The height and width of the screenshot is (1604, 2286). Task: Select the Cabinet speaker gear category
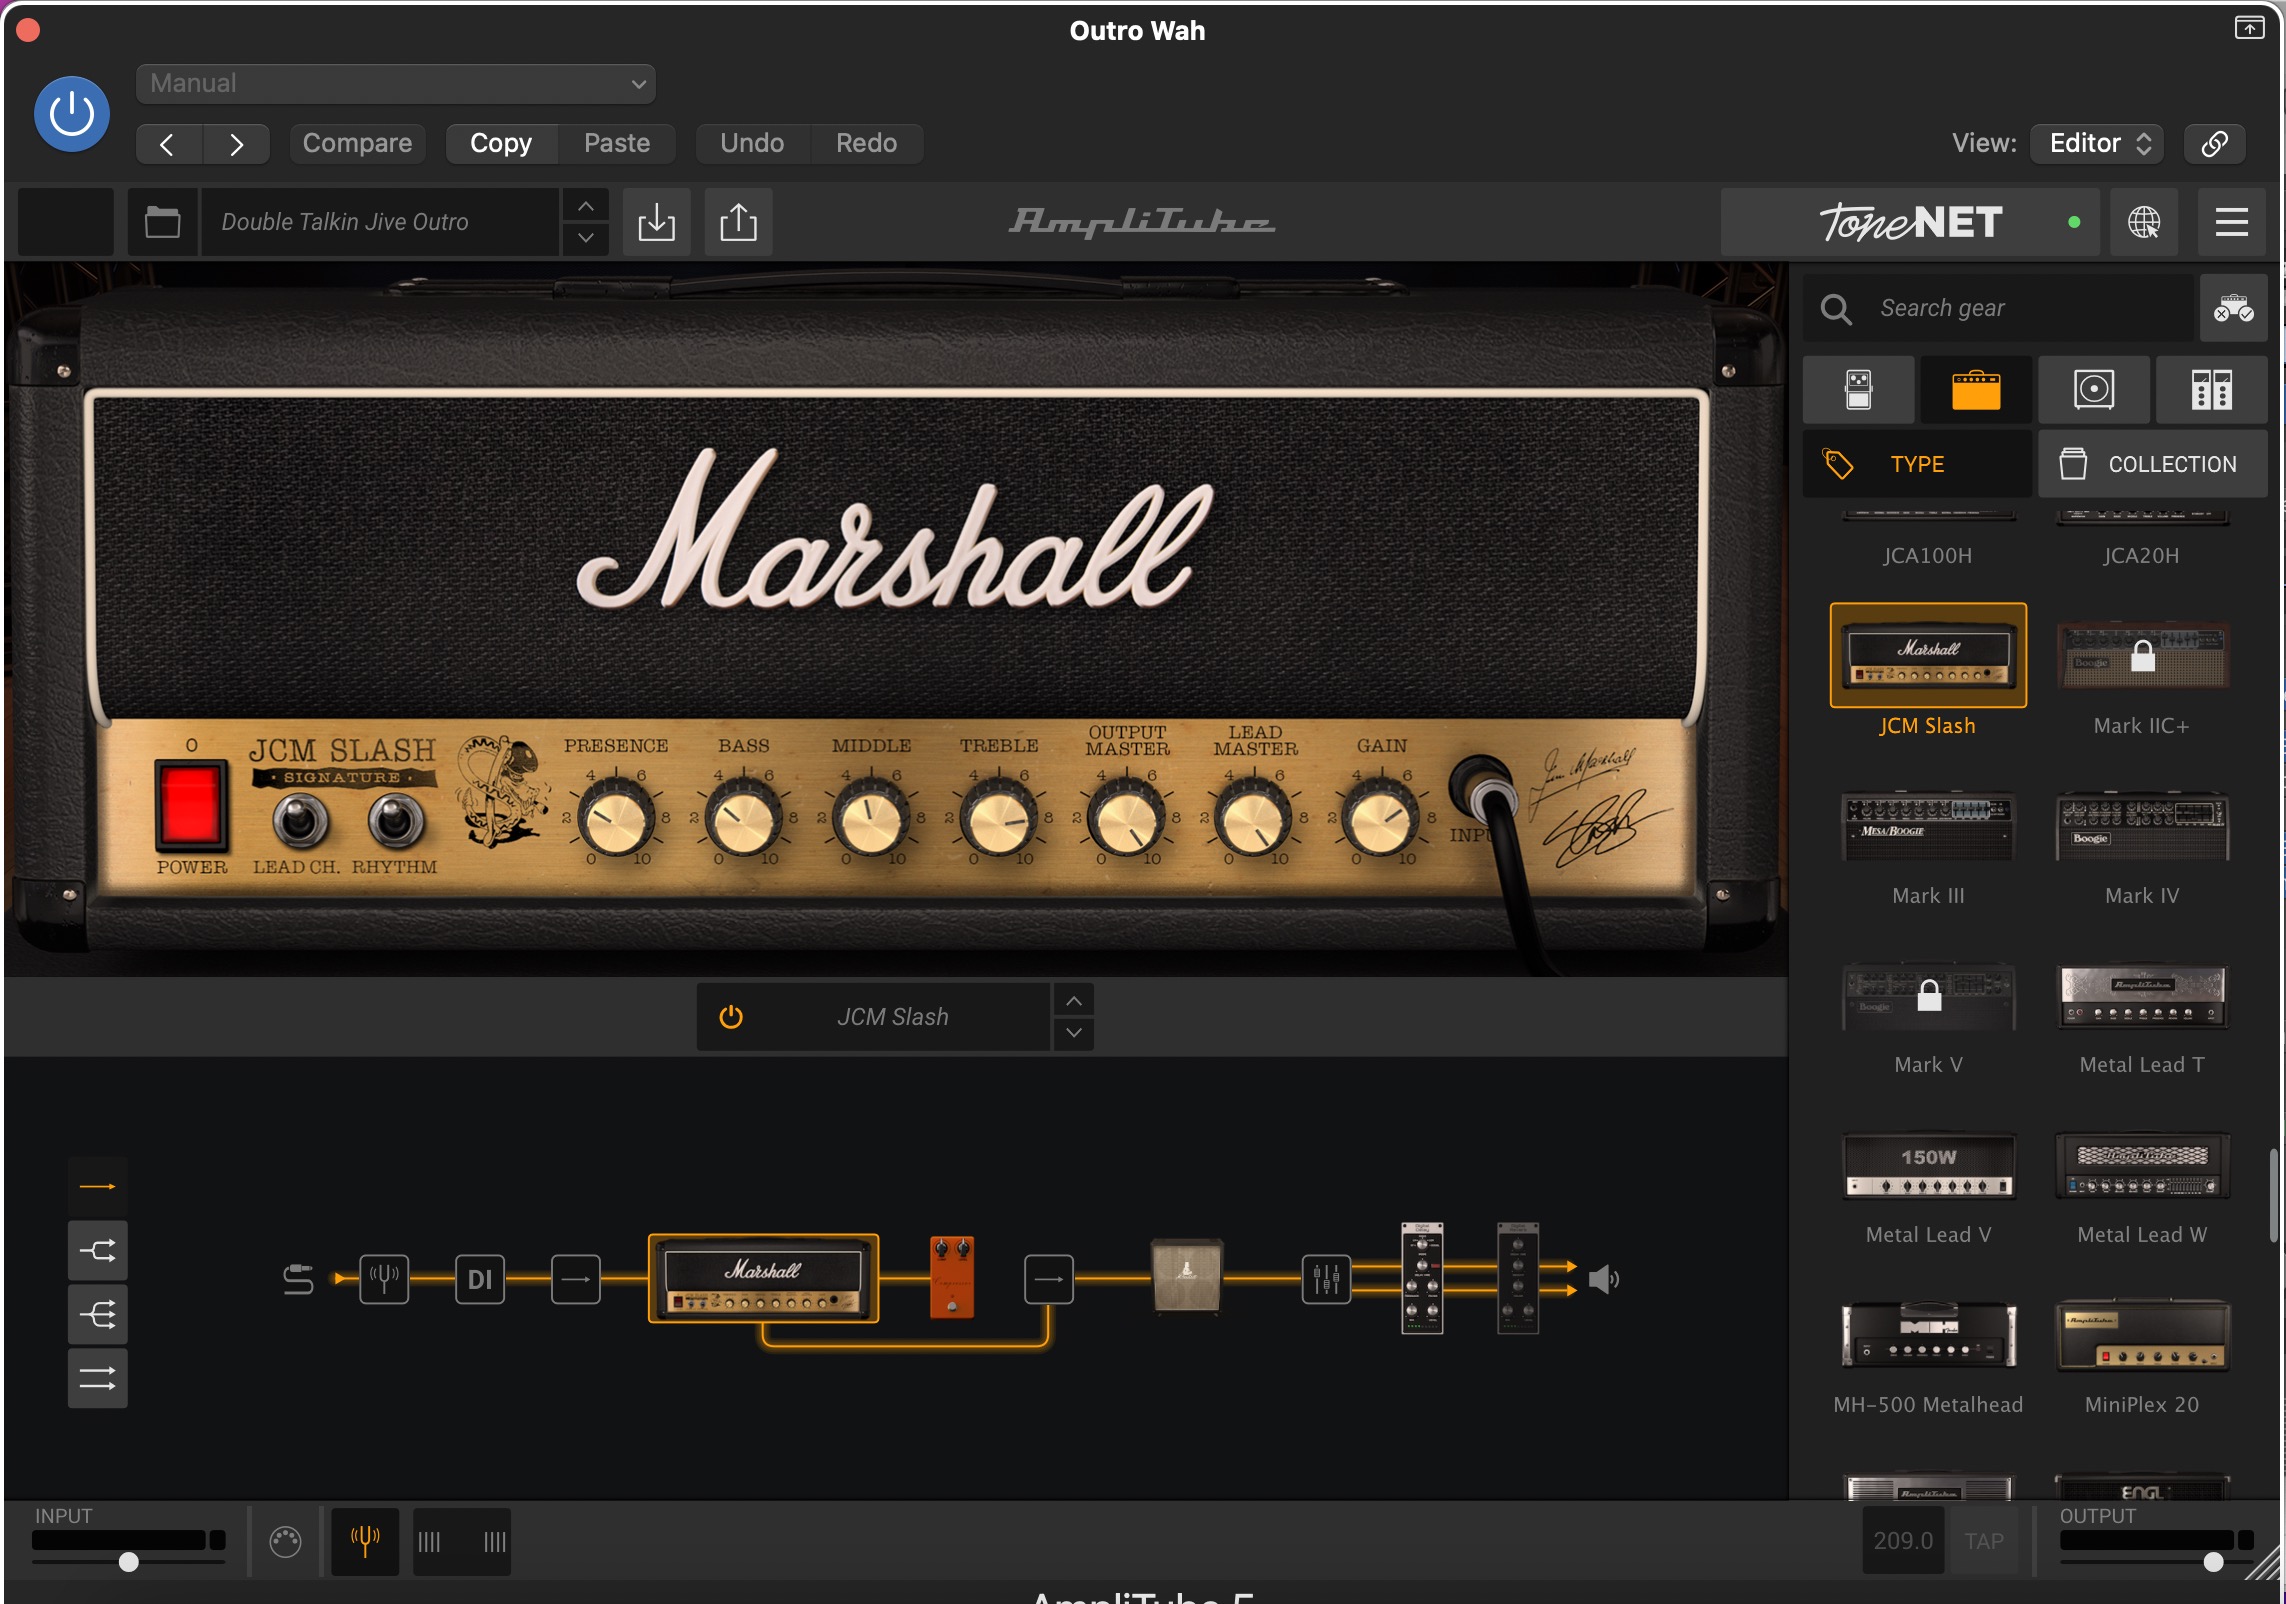2094,389
